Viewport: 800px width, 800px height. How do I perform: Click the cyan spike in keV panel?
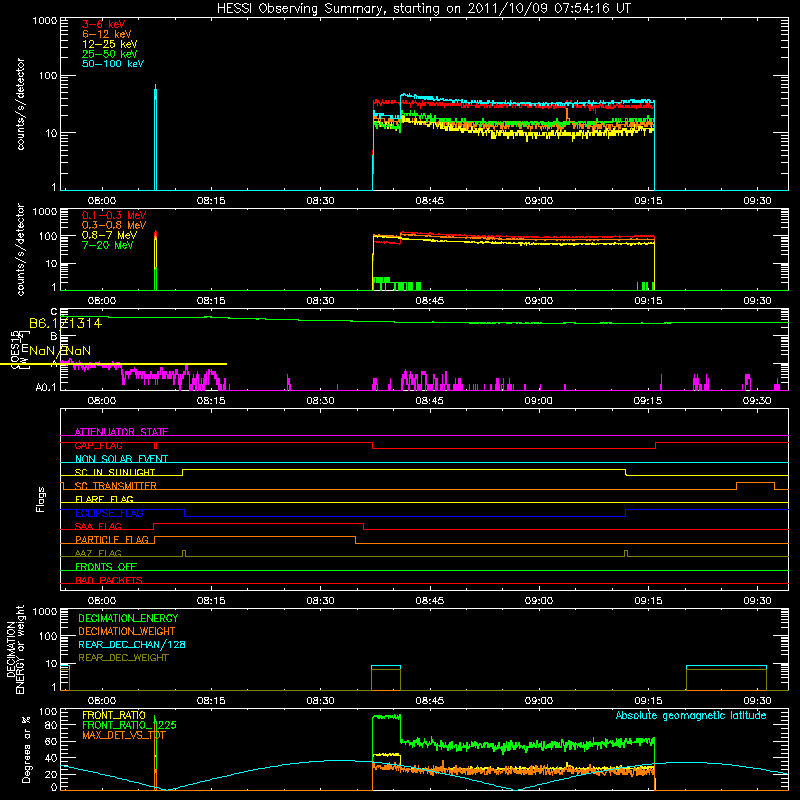(x=156, y=138)
